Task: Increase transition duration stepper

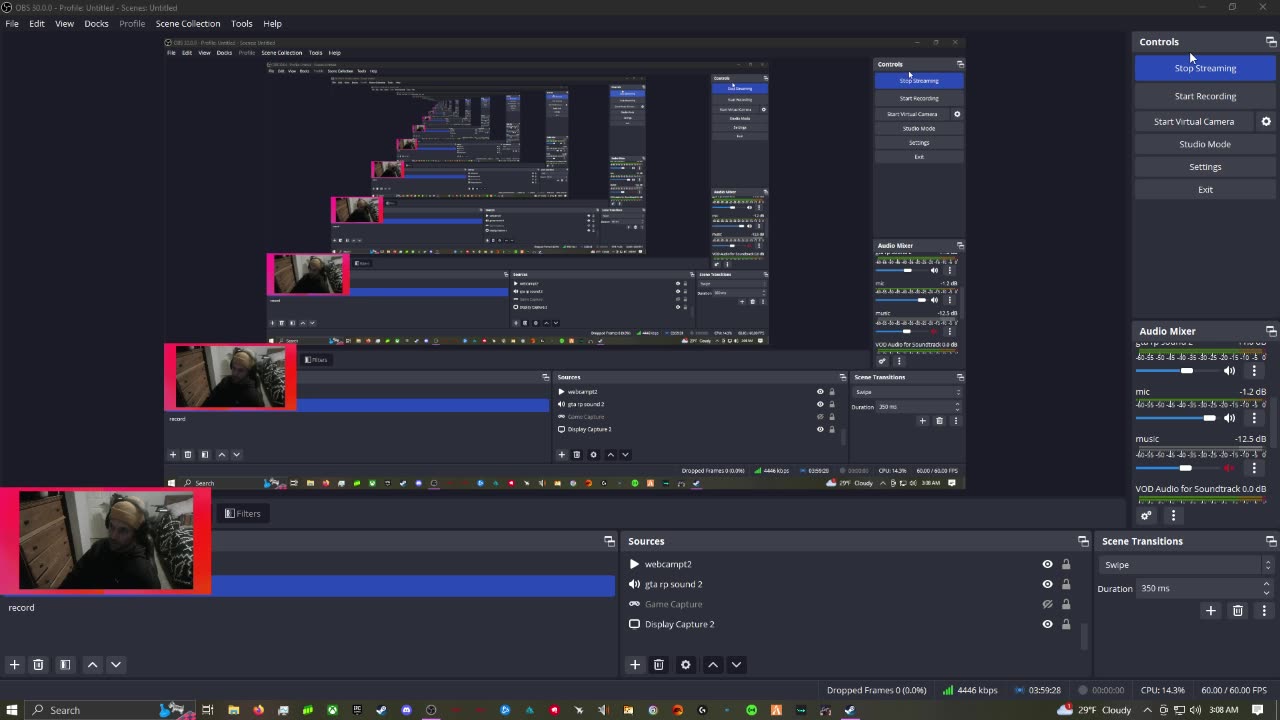Action: (1267, 584)
